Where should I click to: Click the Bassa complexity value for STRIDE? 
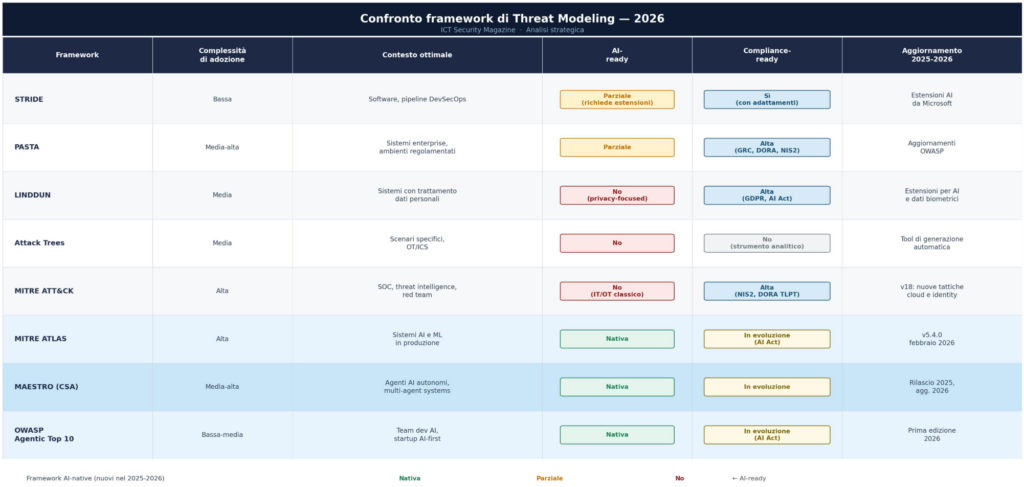[222, 99]
